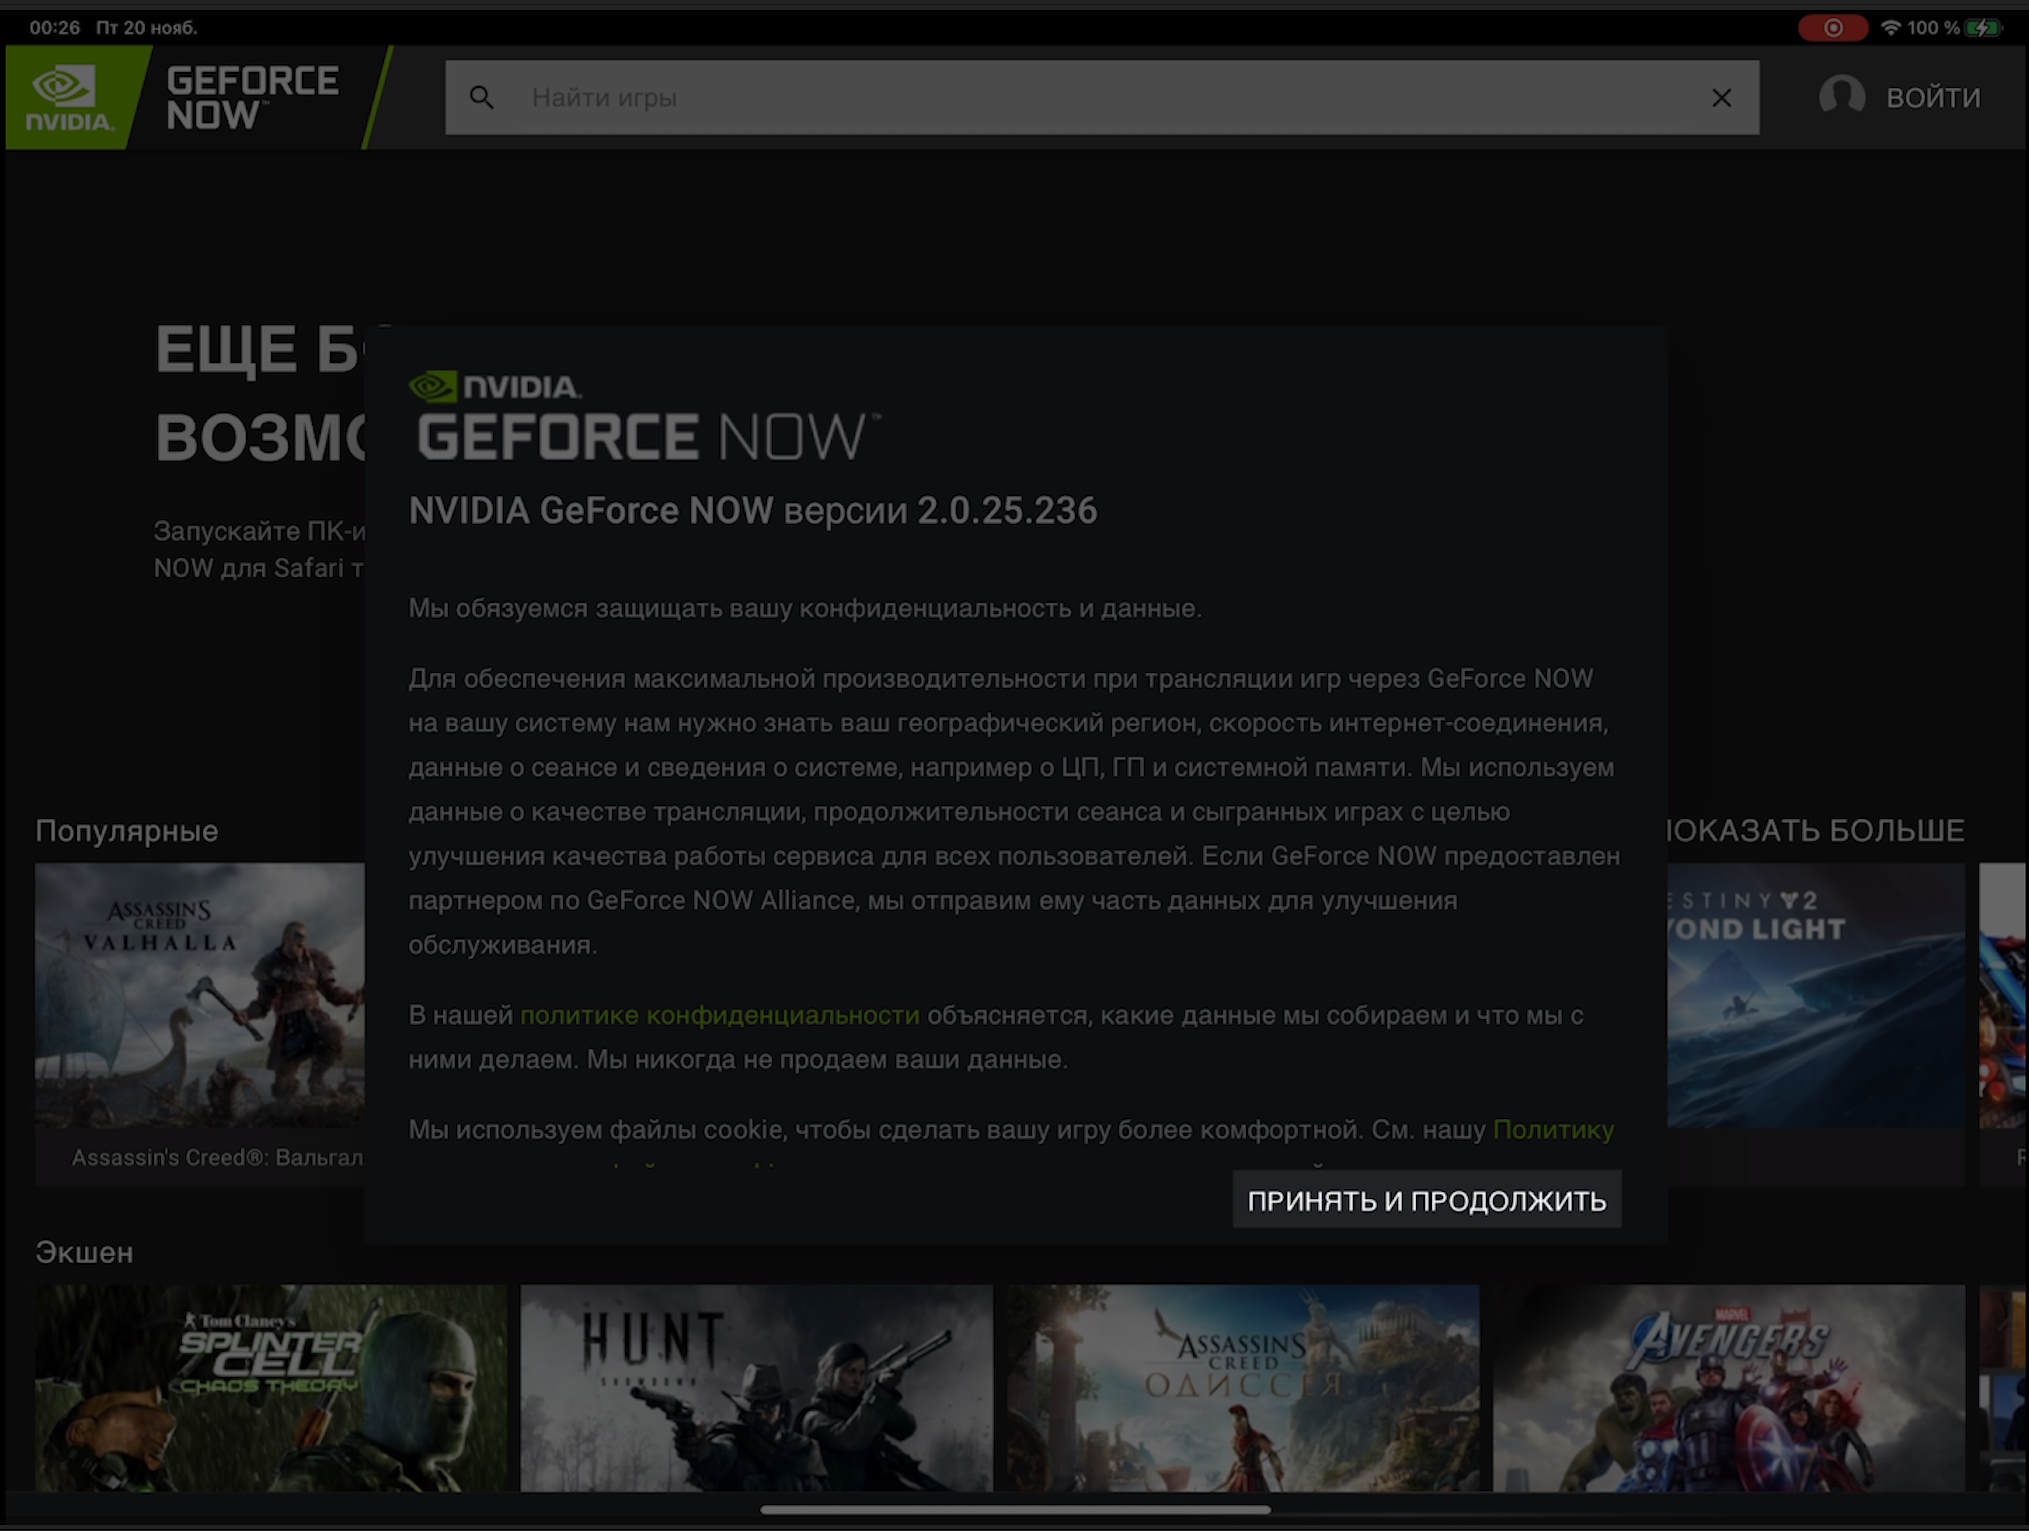The height and width of the screenshot is (1531, 2029).
Task: Open политике конфиденциальности link
Action: pos(720,1015)
